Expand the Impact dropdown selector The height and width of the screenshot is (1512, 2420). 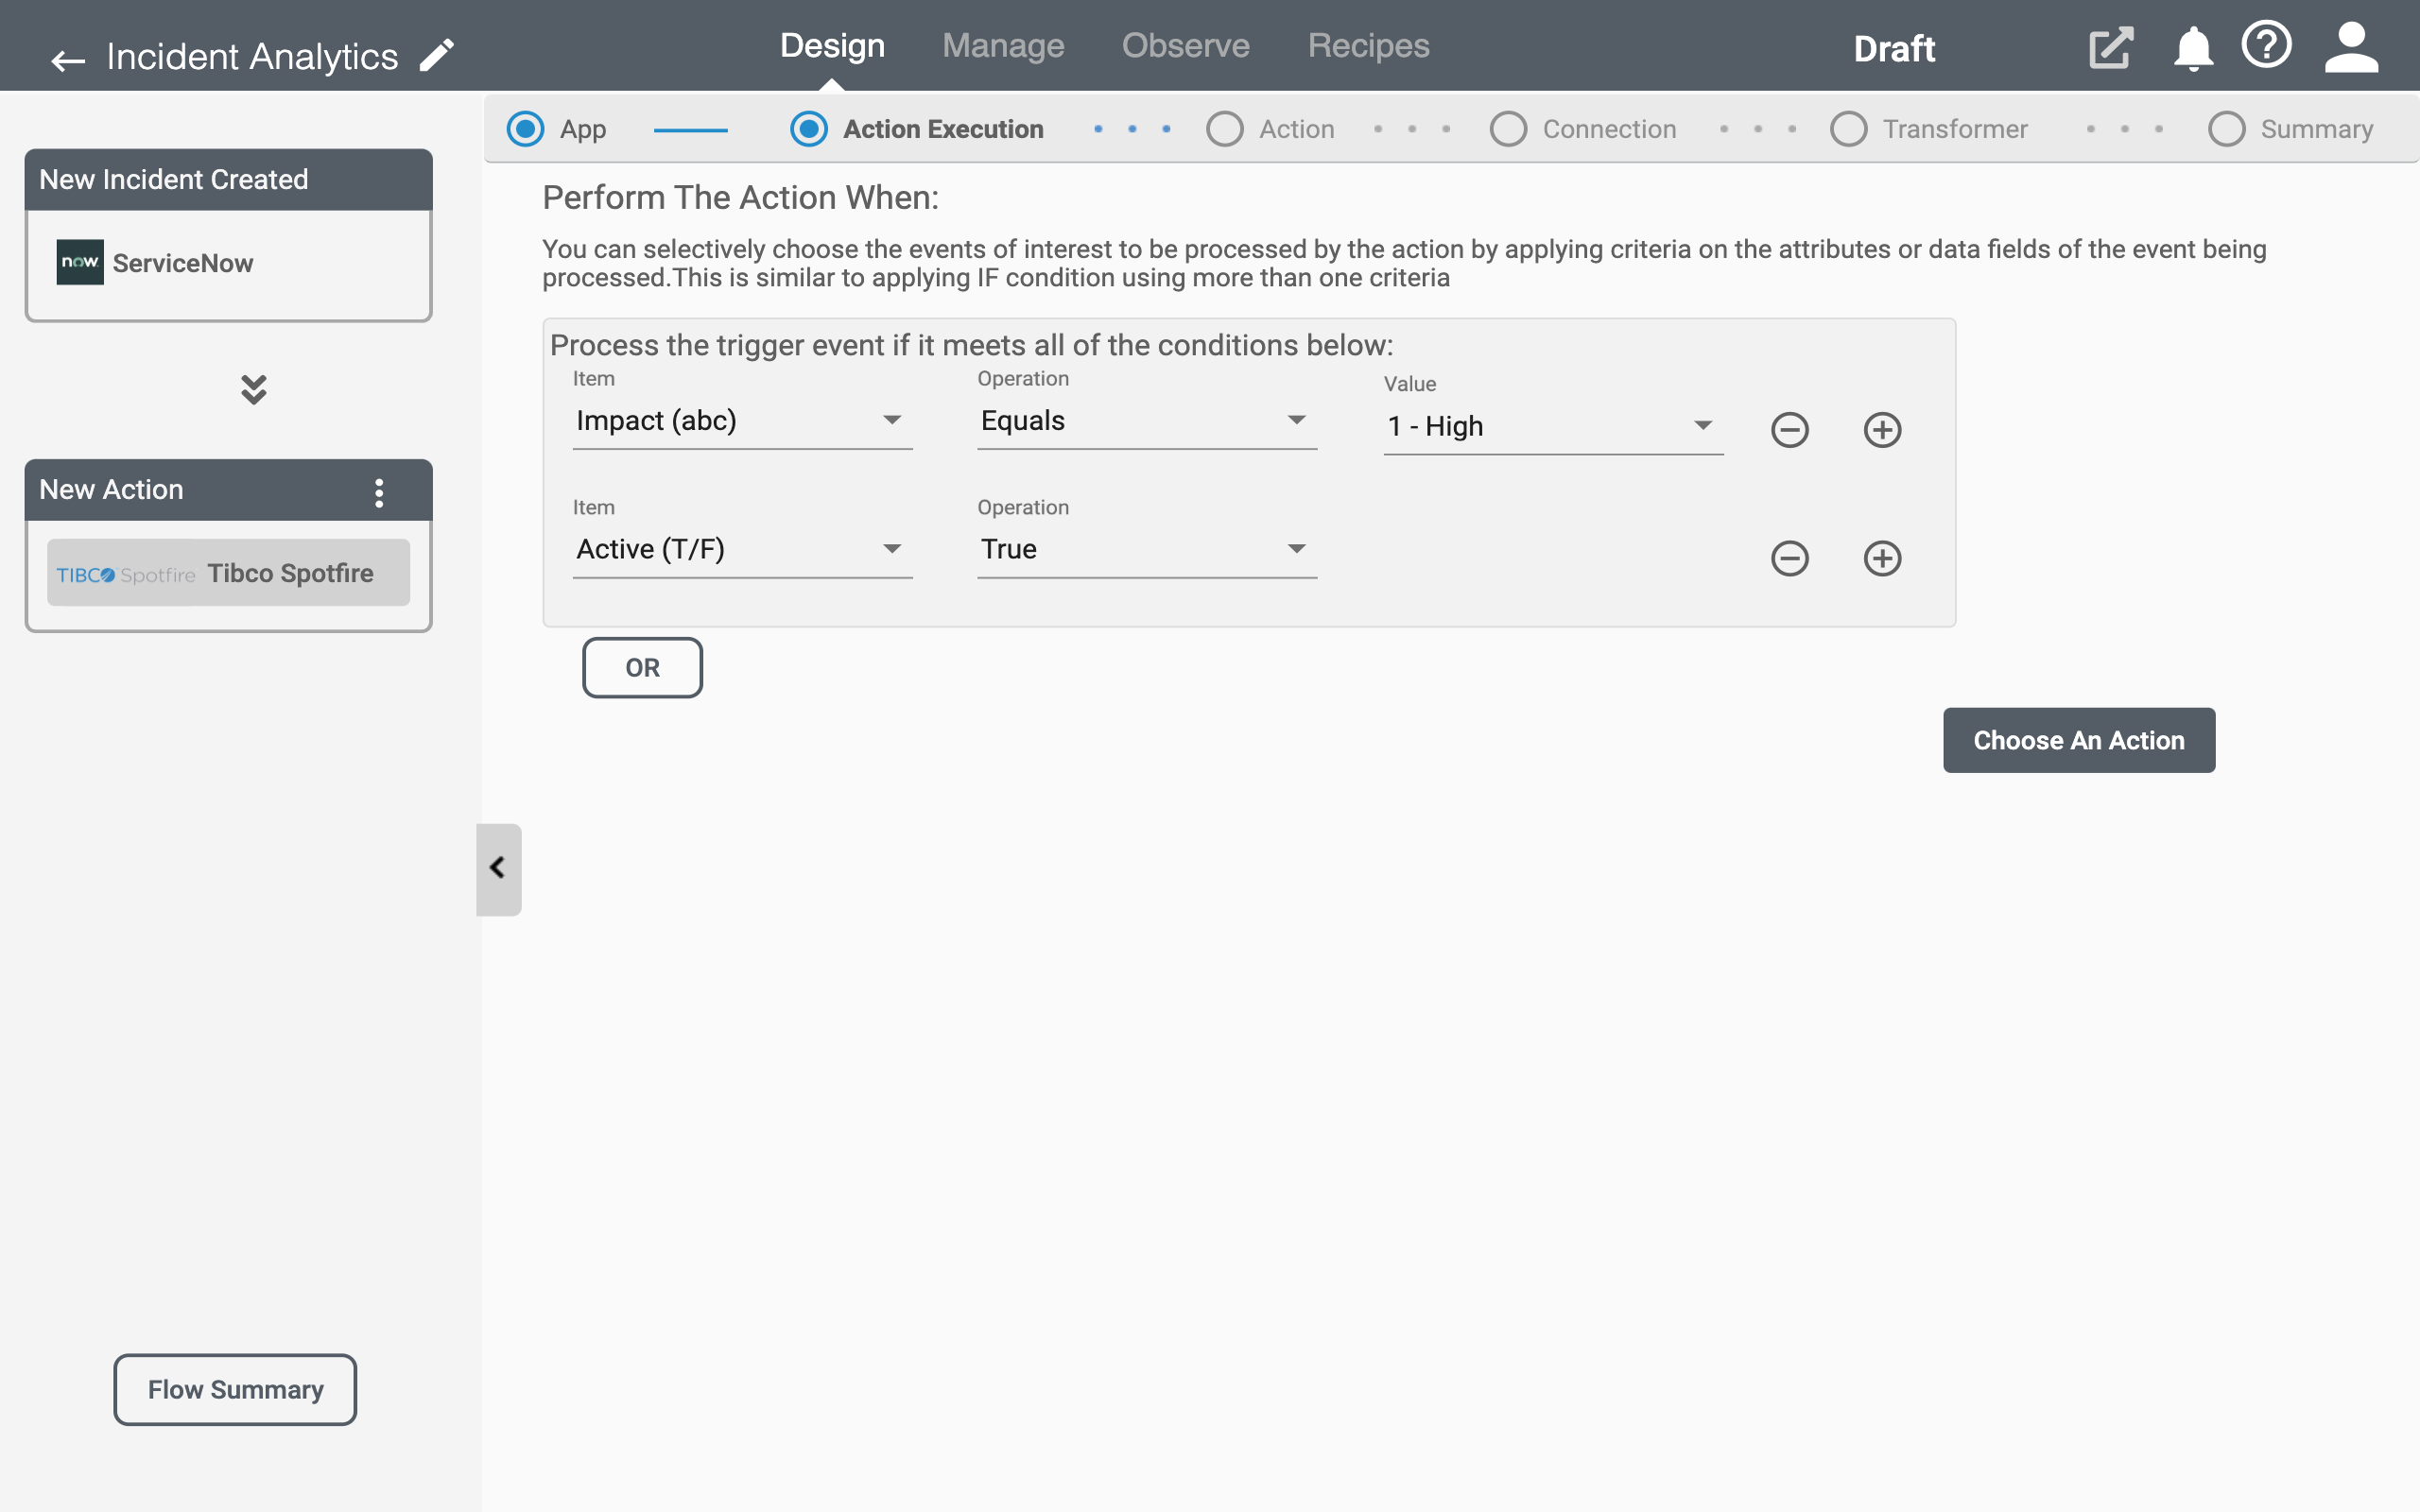[890, 420]
